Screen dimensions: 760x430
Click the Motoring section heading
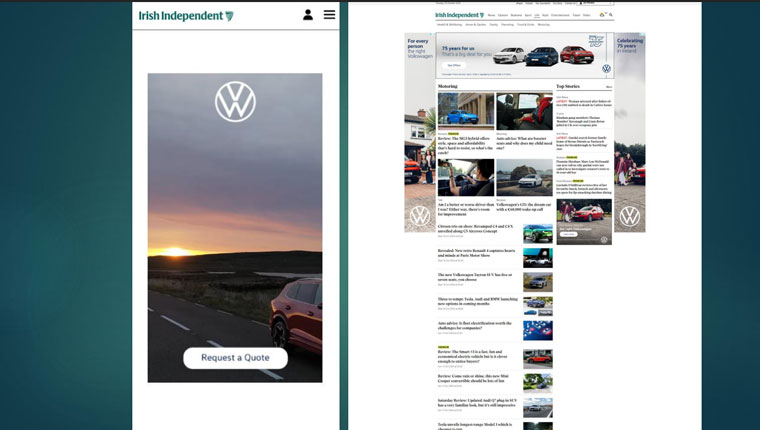click(x=447, y=86)
